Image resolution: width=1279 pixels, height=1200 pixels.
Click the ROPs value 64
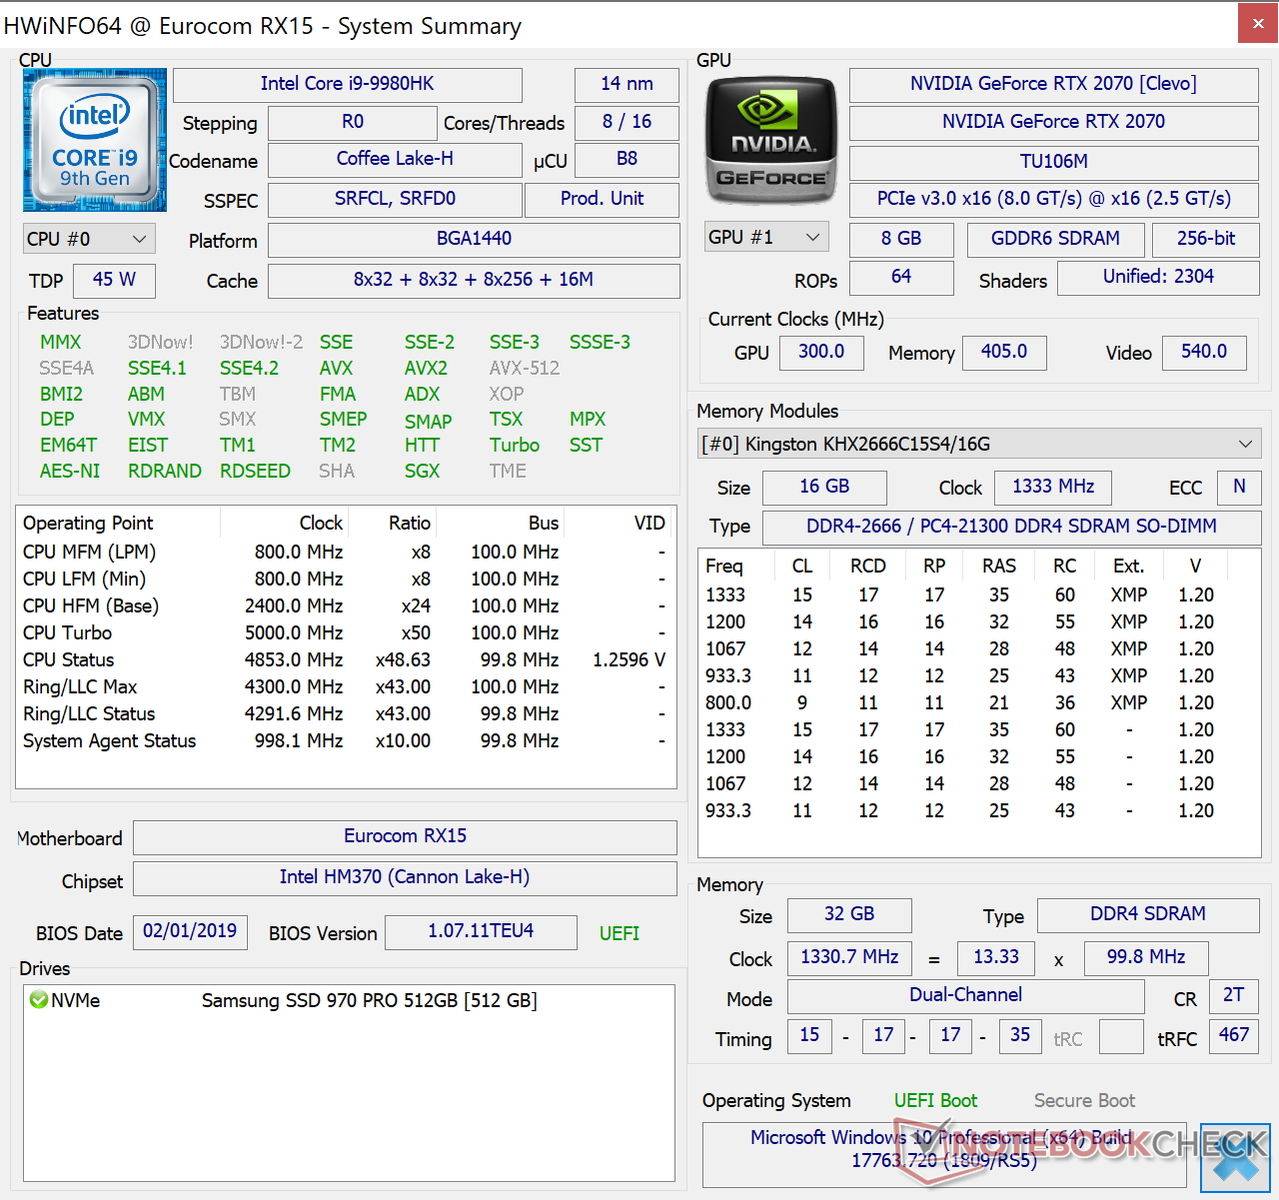click(901, 277)
